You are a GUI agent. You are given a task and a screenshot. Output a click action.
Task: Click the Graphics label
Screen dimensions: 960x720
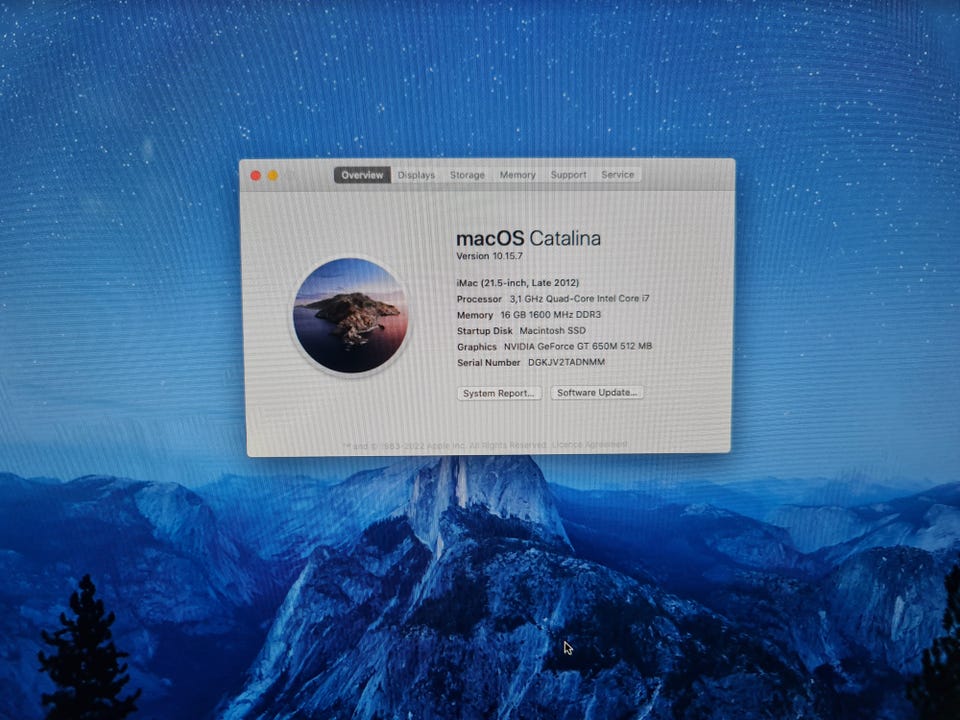coord(476,347)
